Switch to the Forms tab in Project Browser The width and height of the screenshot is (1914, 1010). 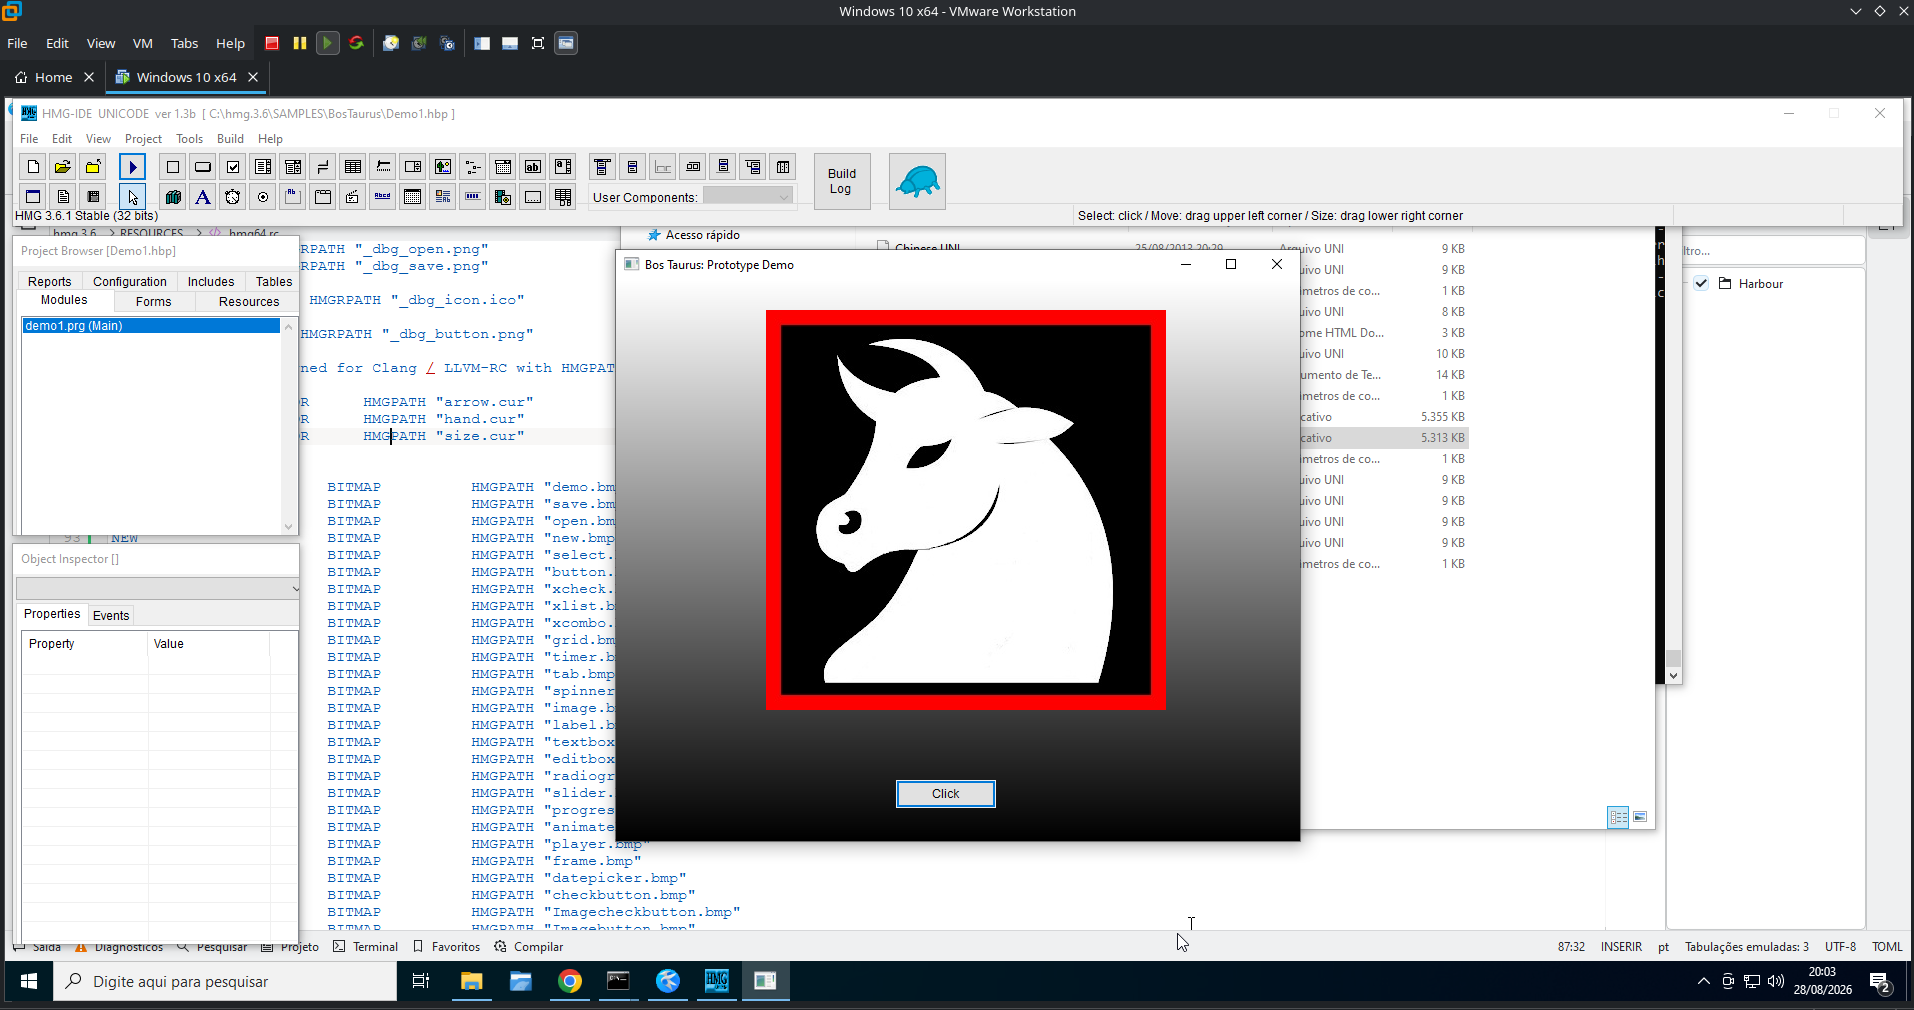tap(153, 302)
